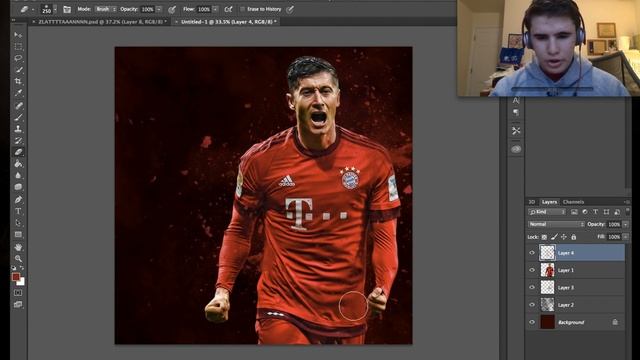Hide Layer 3 visibility eye
The width and height of the screenshot is (640, 360).
532,287
